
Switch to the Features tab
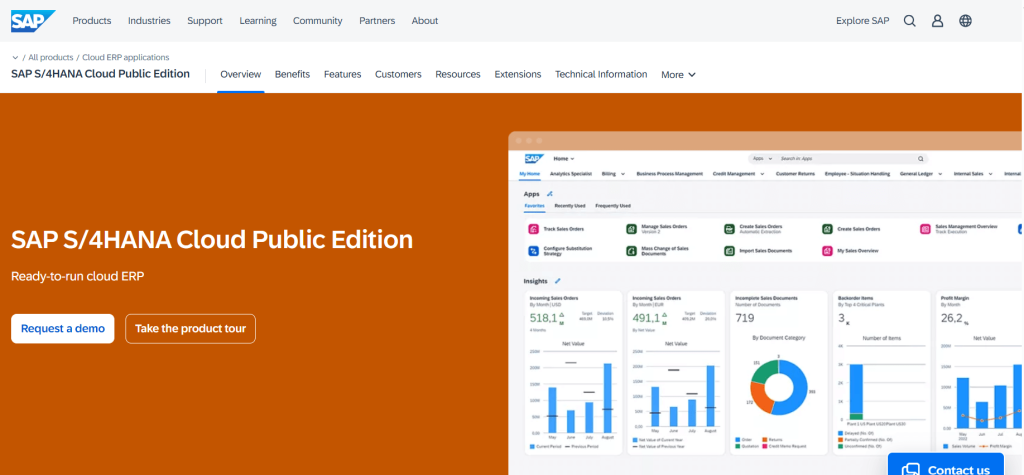342,74
